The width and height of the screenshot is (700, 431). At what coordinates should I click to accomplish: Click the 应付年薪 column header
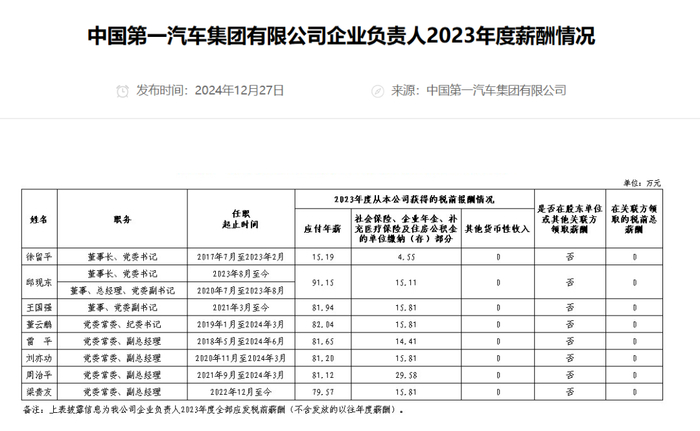[x=322, y=229]
